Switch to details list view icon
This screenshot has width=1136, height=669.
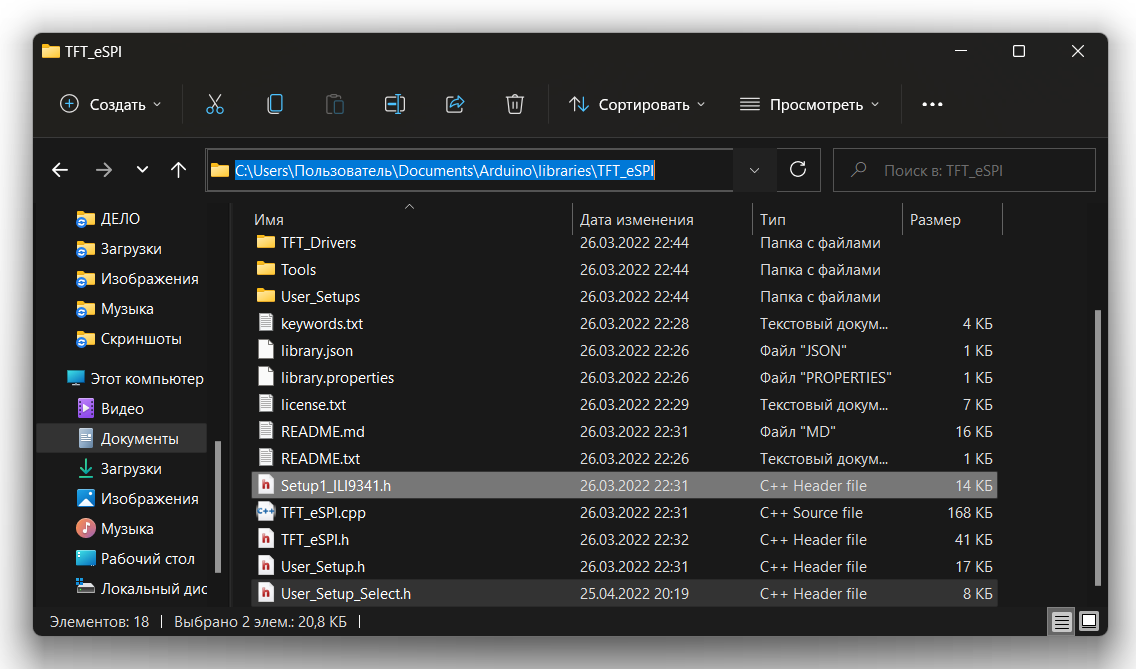(x=1061, y=621)
